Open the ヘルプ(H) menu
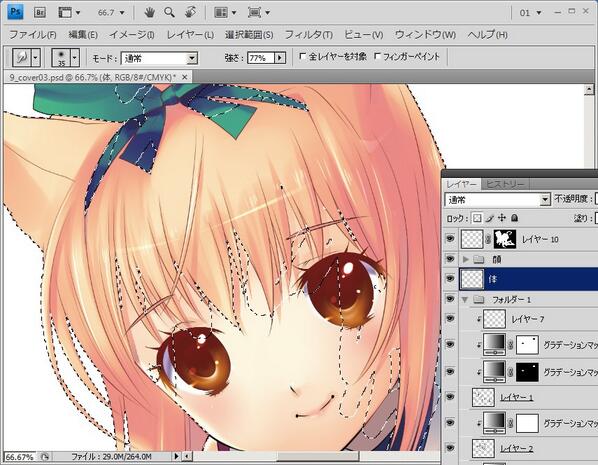598x465 pixels. (x=487, y=35)
